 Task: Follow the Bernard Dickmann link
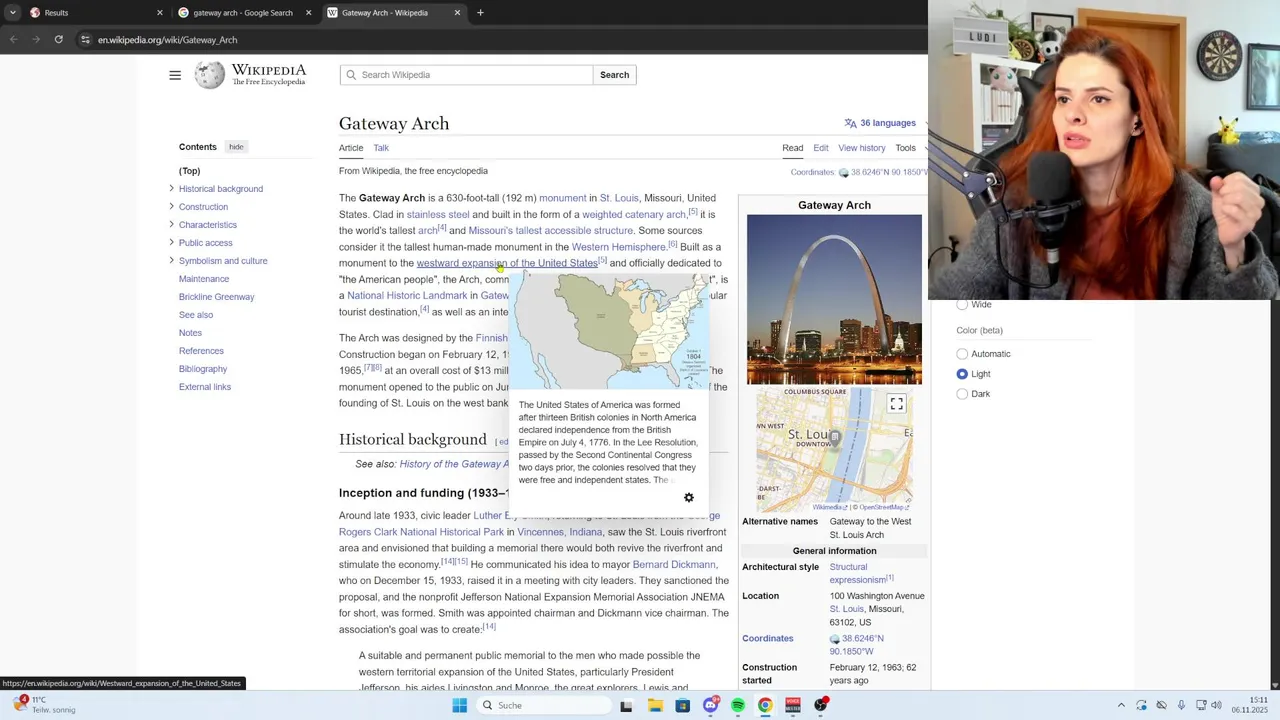[x=674, y=565]
